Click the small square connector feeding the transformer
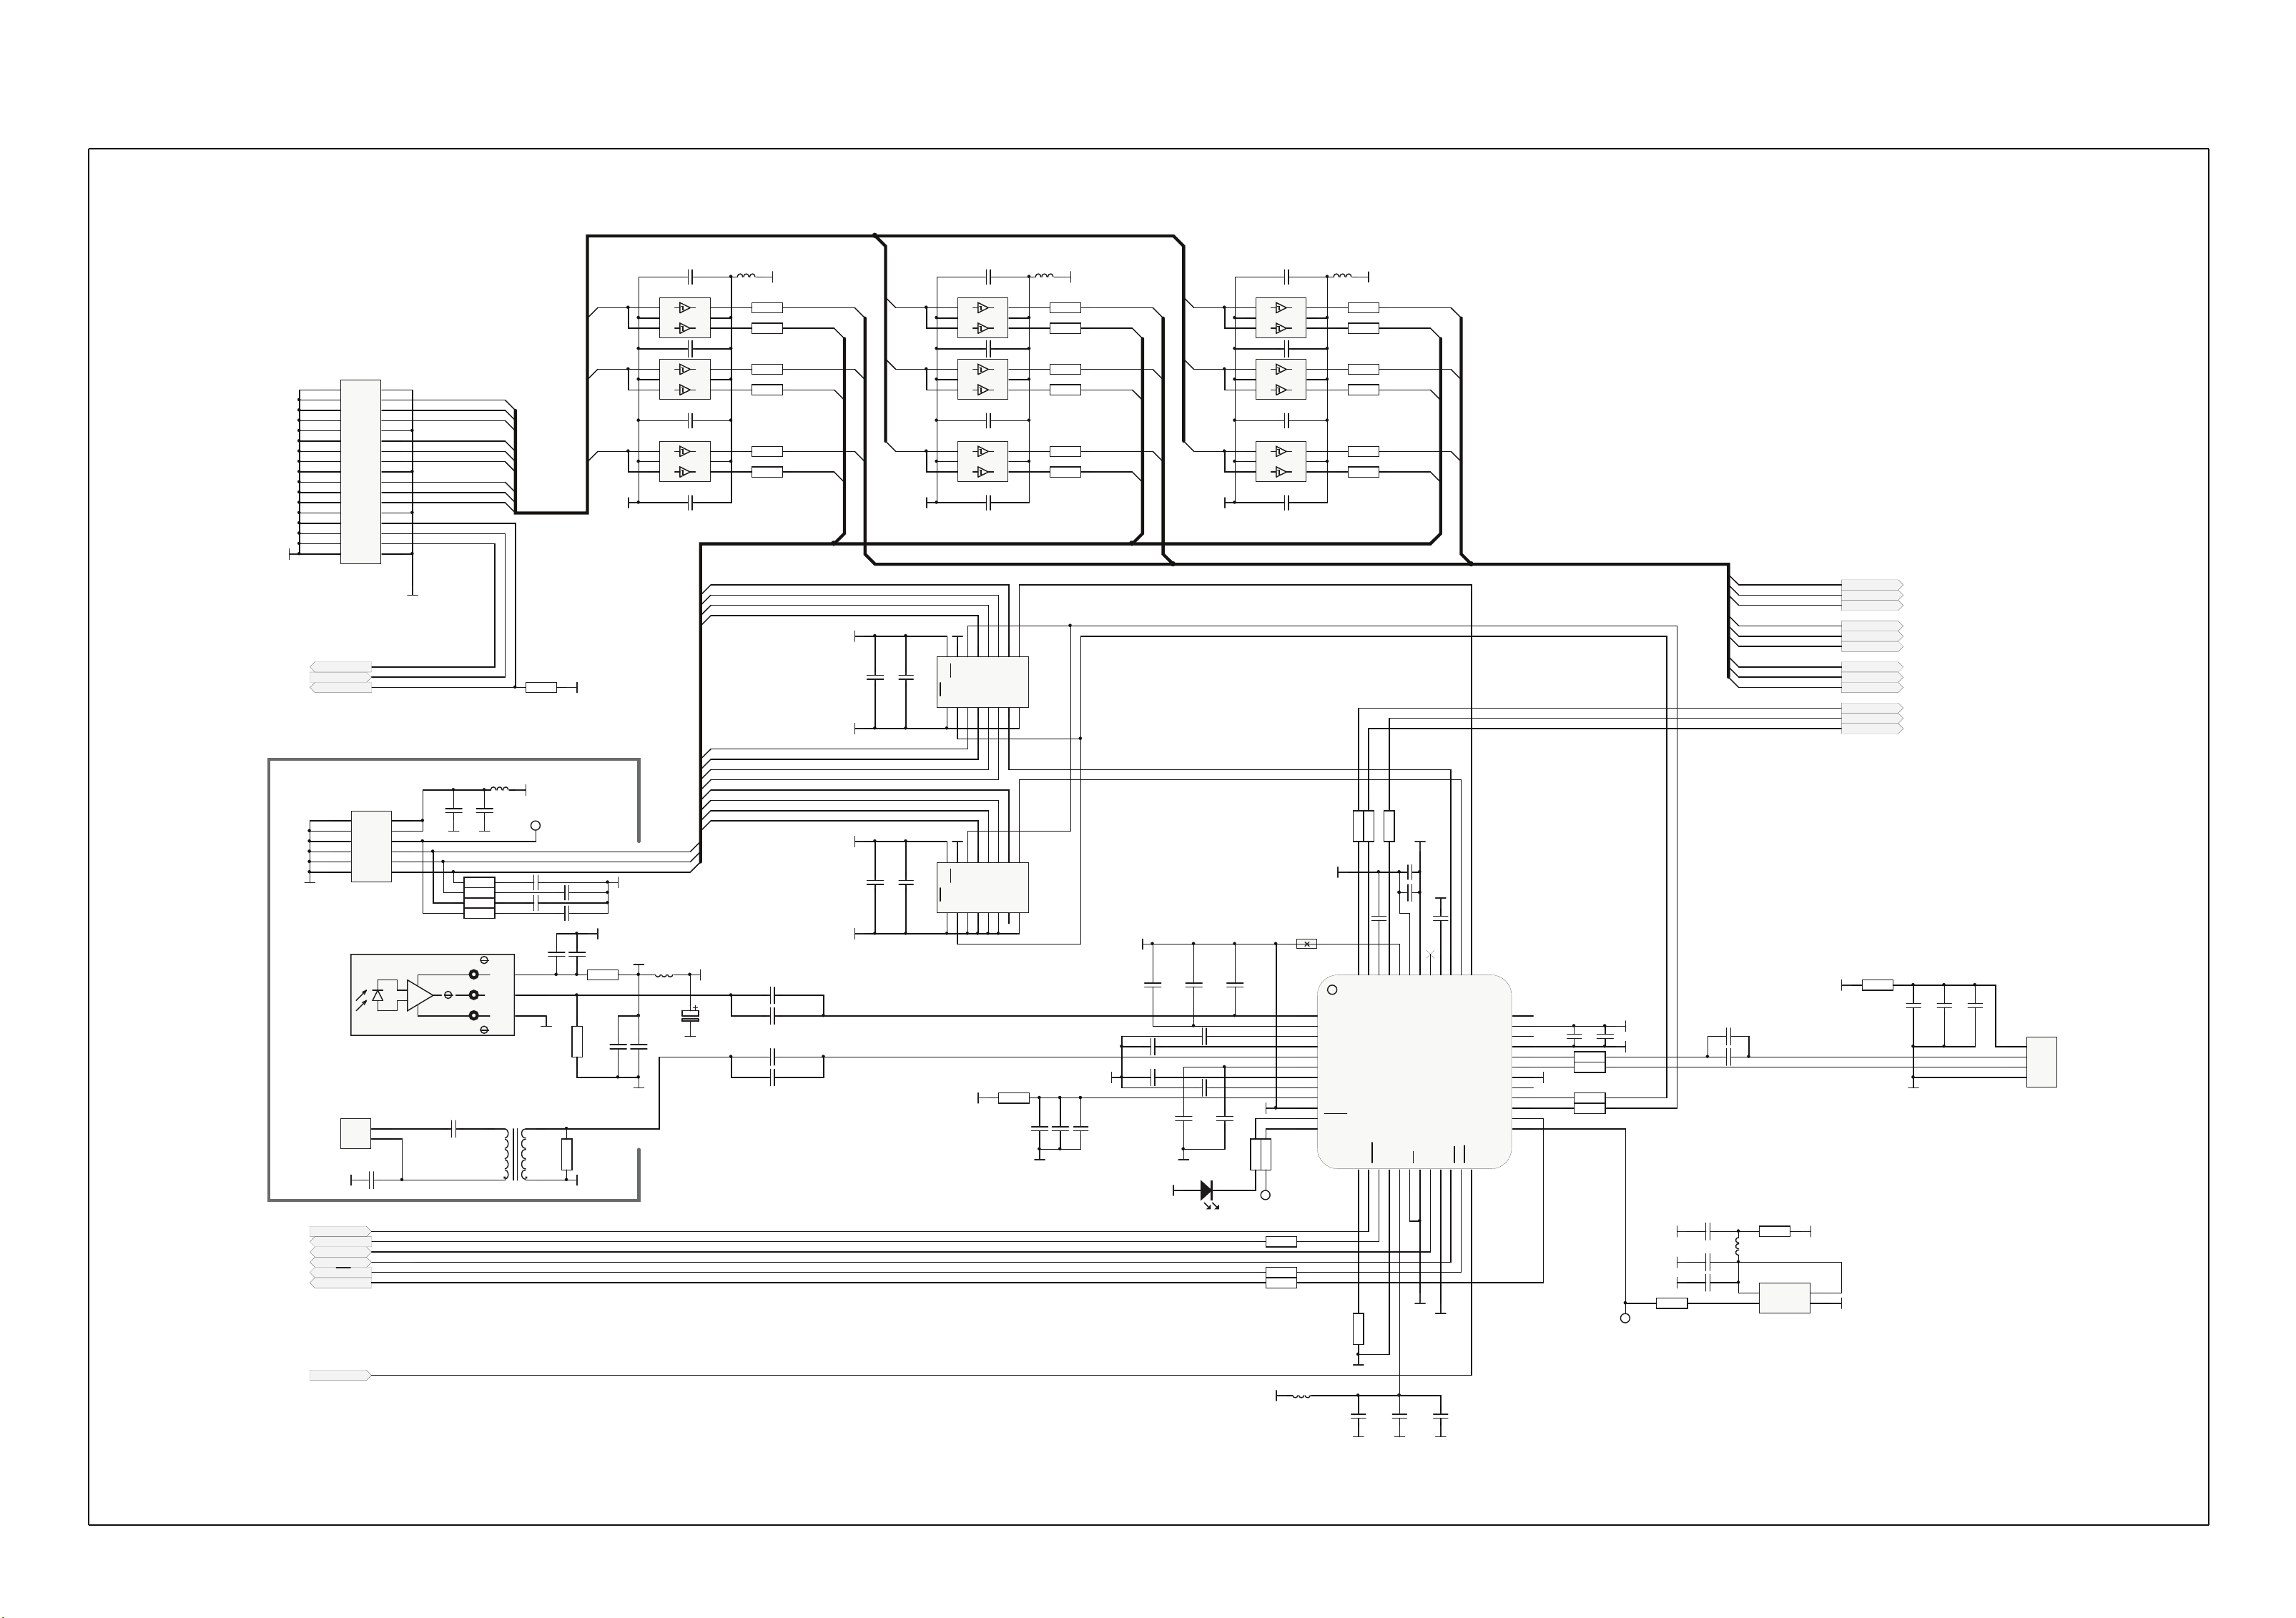 click(356, 1133)
